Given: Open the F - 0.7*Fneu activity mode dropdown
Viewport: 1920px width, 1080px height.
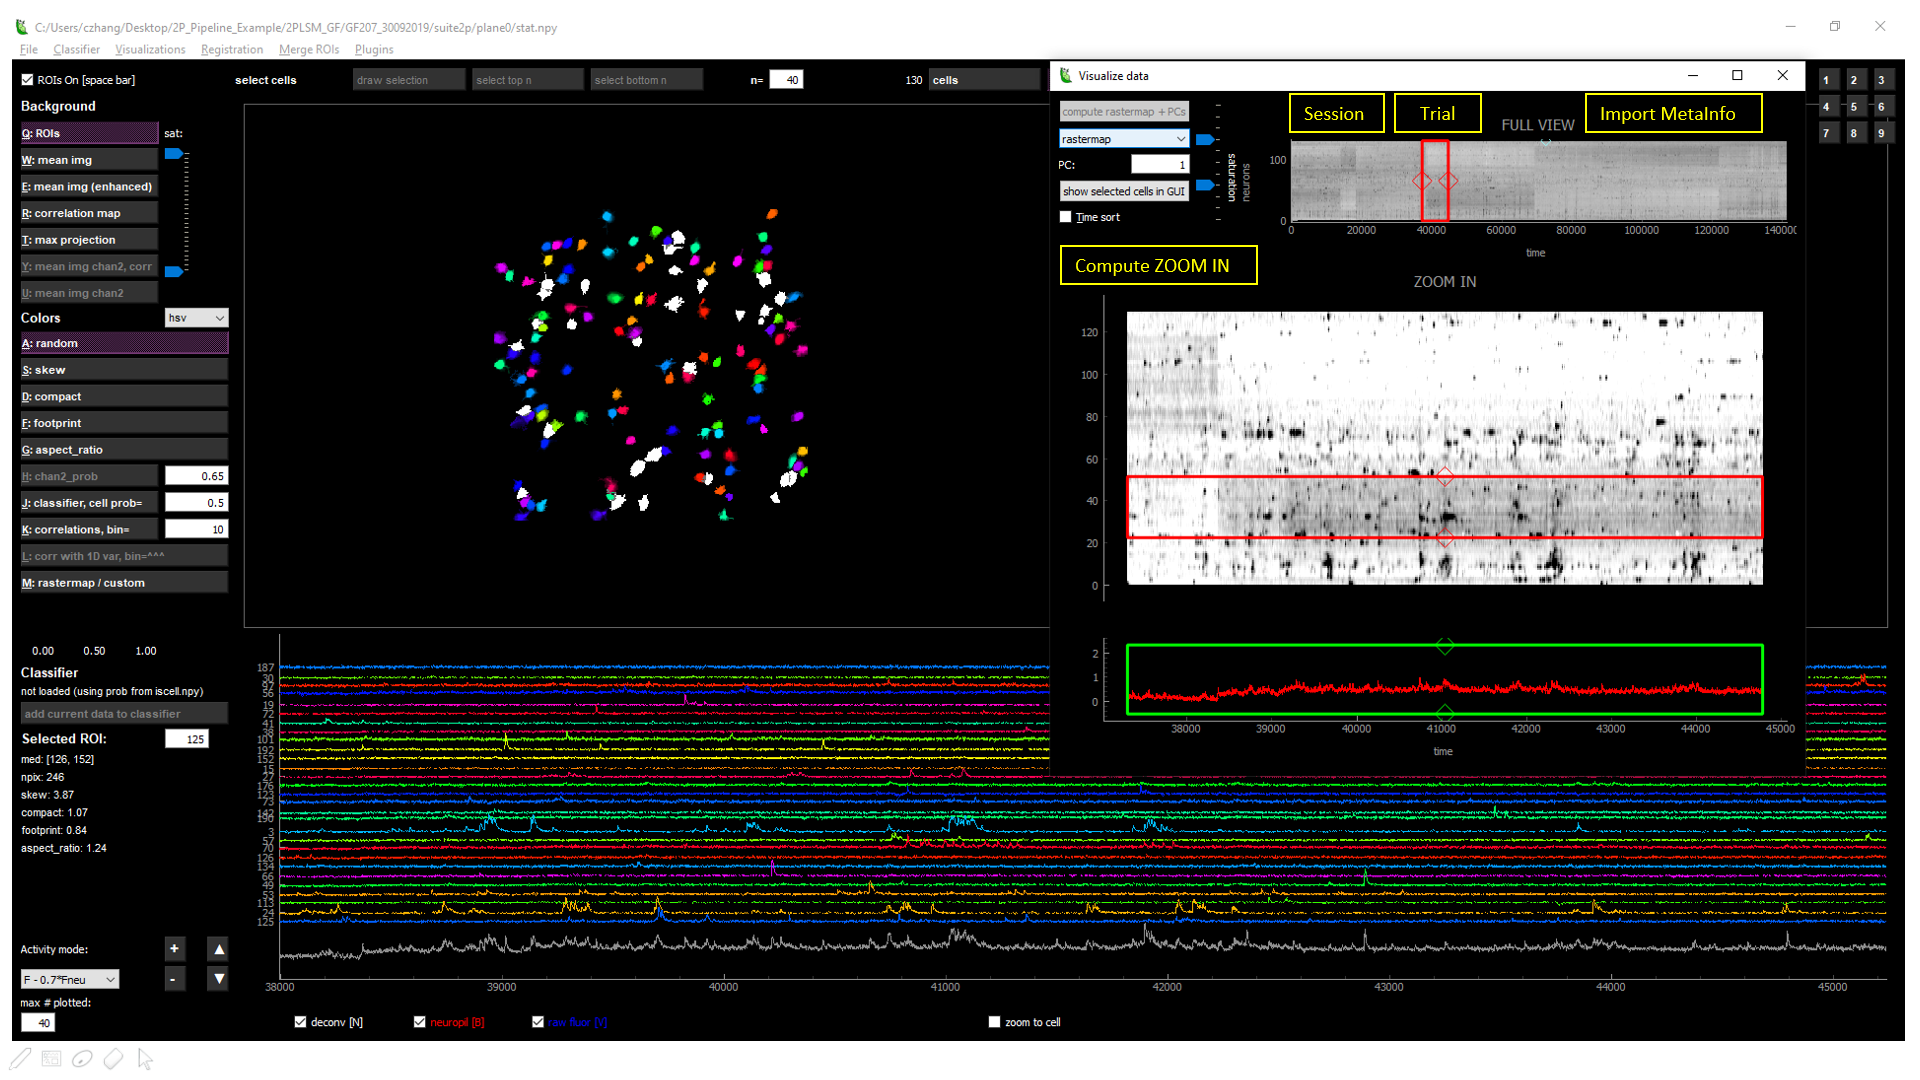Looking at the screenshot, I should [70, 979].
